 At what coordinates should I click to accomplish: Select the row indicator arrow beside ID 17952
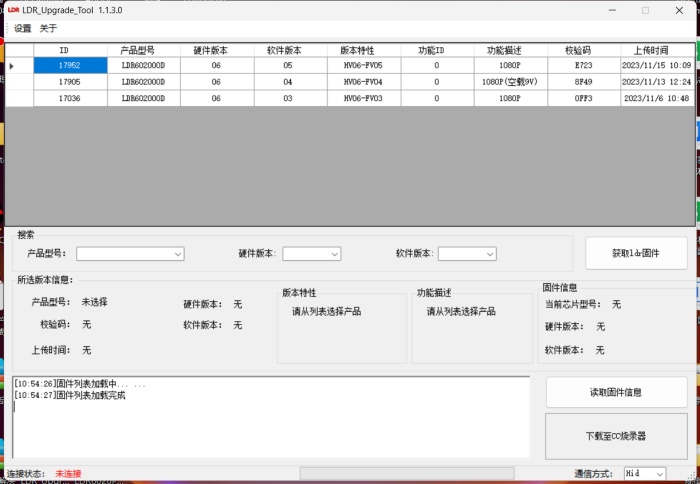12,66
